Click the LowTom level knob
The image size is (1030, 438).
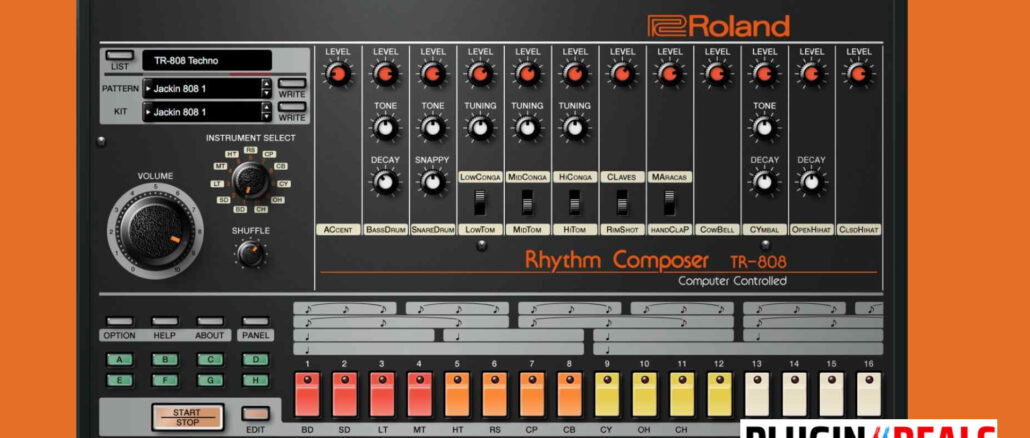[x=480, y=74]
